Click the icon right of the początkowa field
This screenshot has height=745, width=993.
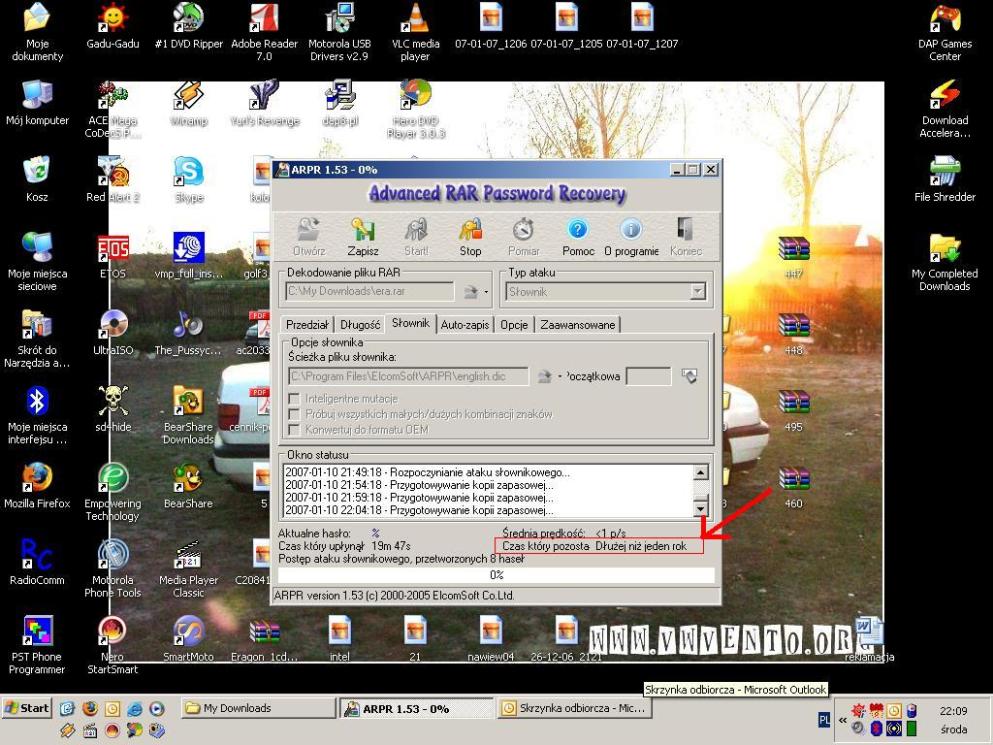pos(689,376)
